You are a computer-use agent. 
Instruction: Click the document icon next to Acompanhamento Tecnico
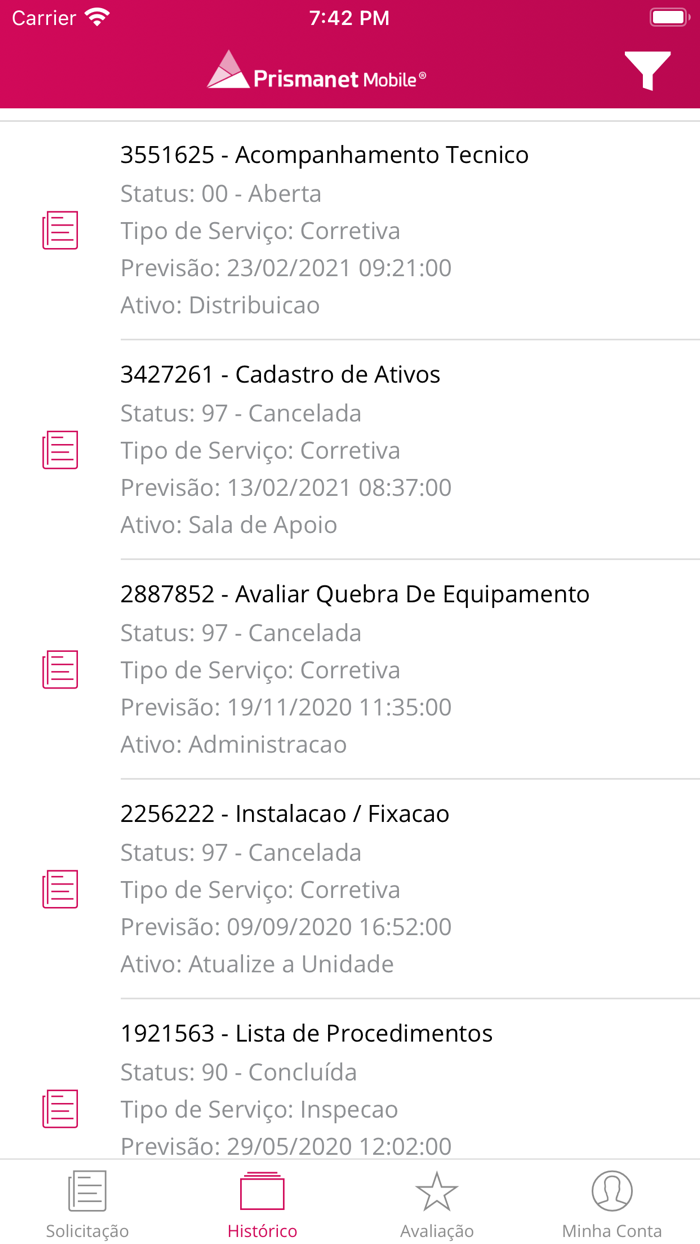point(60,230)
